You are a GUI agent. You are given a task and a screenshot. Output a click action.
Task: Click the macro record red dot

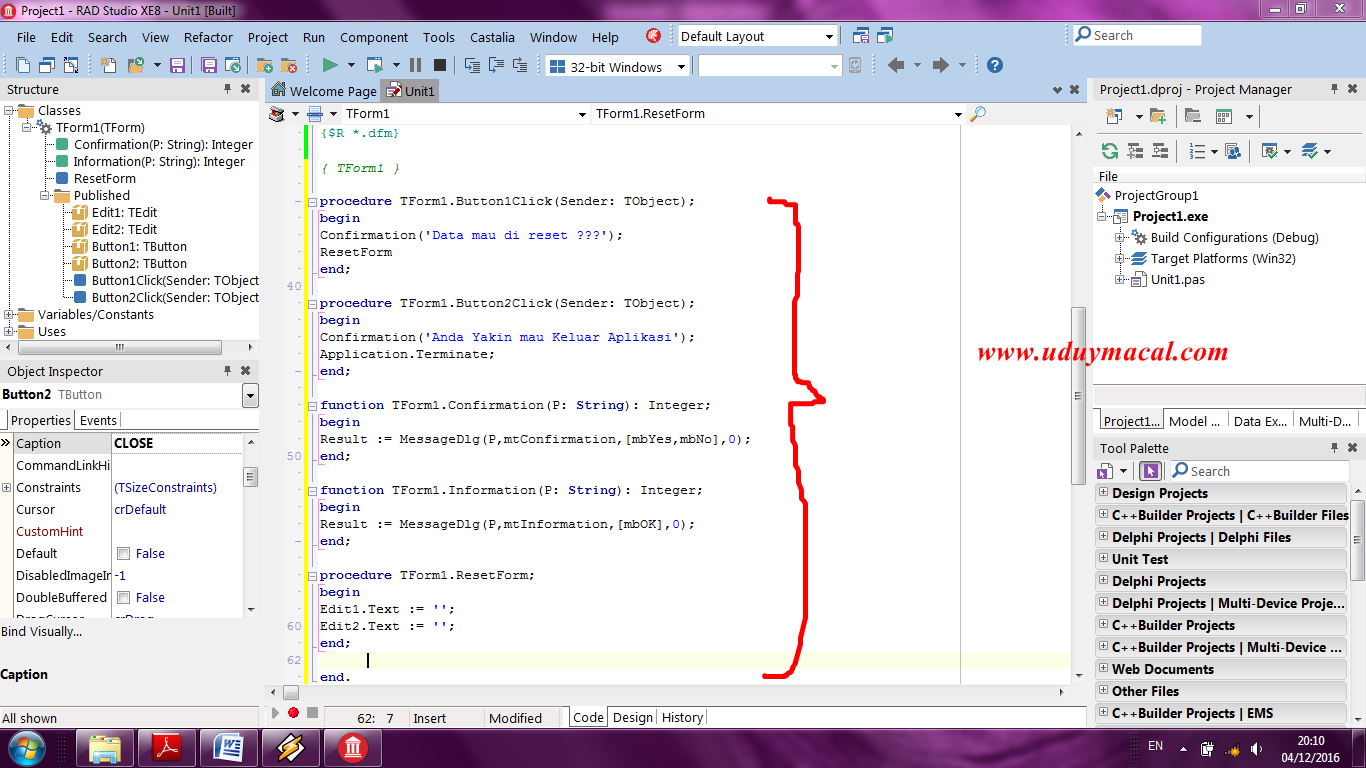[293, 712]
